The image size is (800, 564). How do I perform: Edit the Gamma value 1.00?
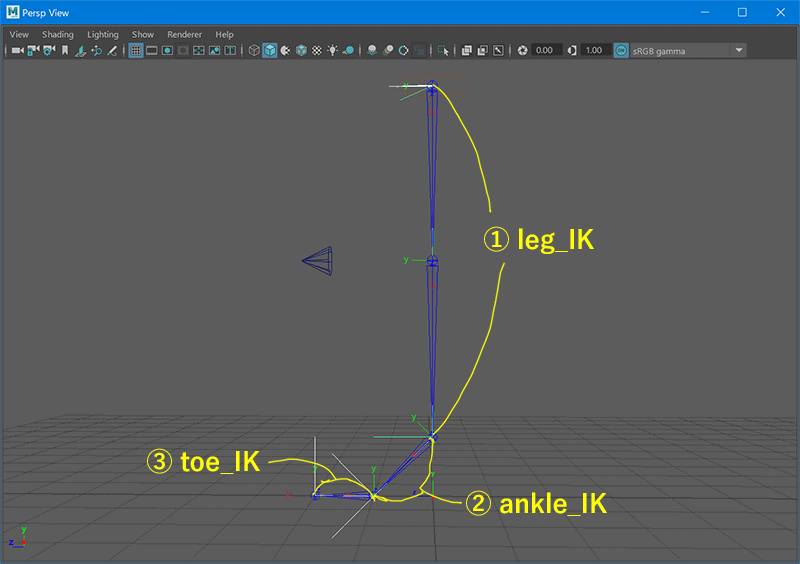point(594,51)
